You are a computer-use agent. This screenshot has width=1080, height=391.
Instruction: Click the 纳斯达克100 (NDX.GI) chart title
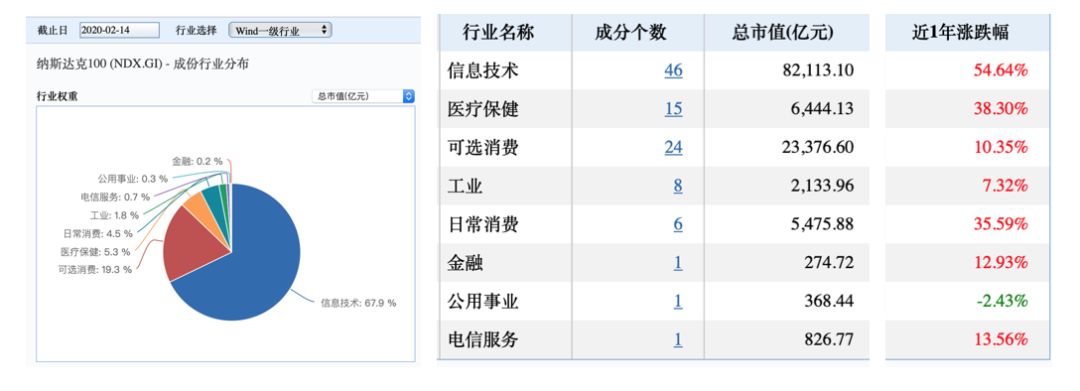(x=143, y=65)
